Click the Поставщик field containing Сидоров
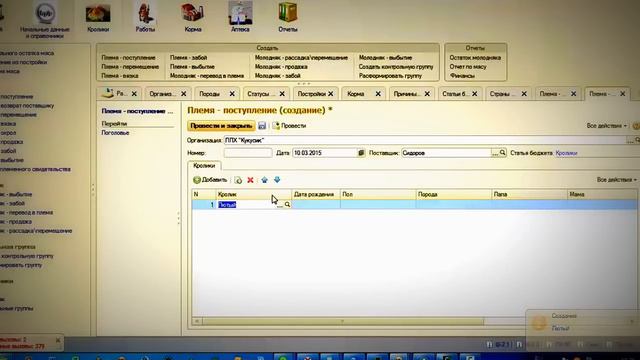This screenshot has width=640, height=360. 447,153
